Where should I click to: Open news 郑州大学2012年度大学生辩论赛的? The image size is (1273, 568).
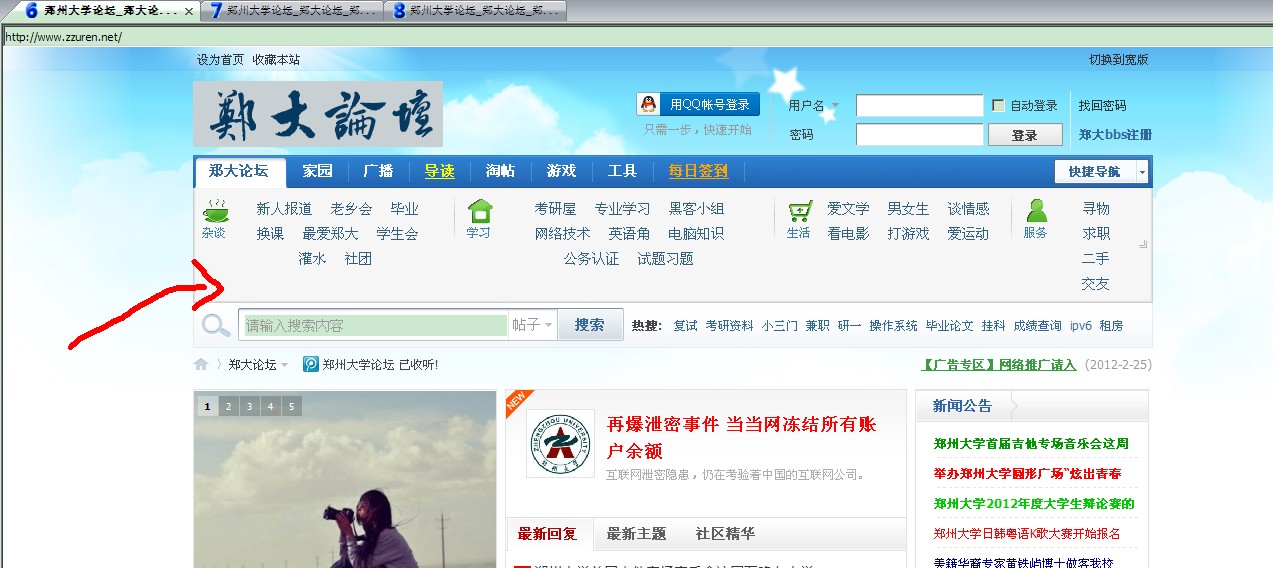[1034, 504]
